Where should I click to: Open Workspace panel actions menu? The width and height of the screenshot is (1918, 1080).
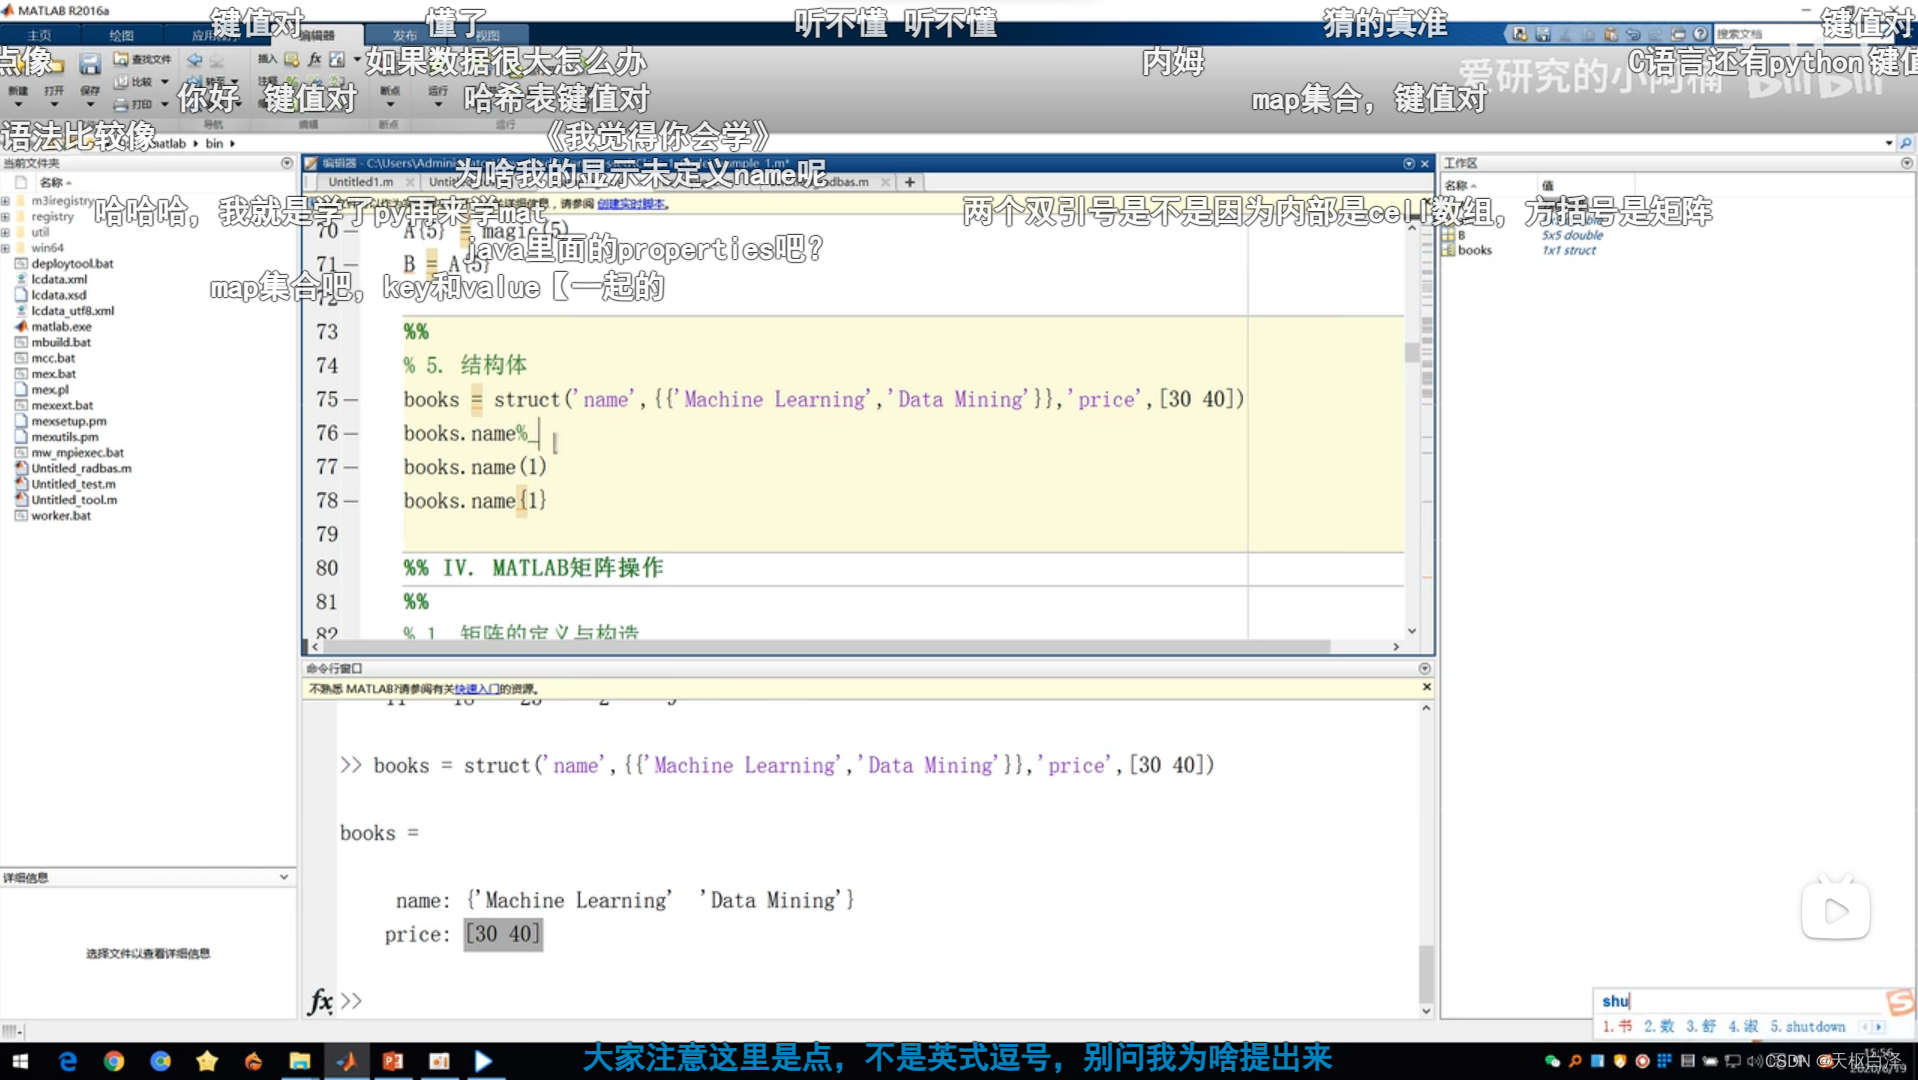[1906, 163]
